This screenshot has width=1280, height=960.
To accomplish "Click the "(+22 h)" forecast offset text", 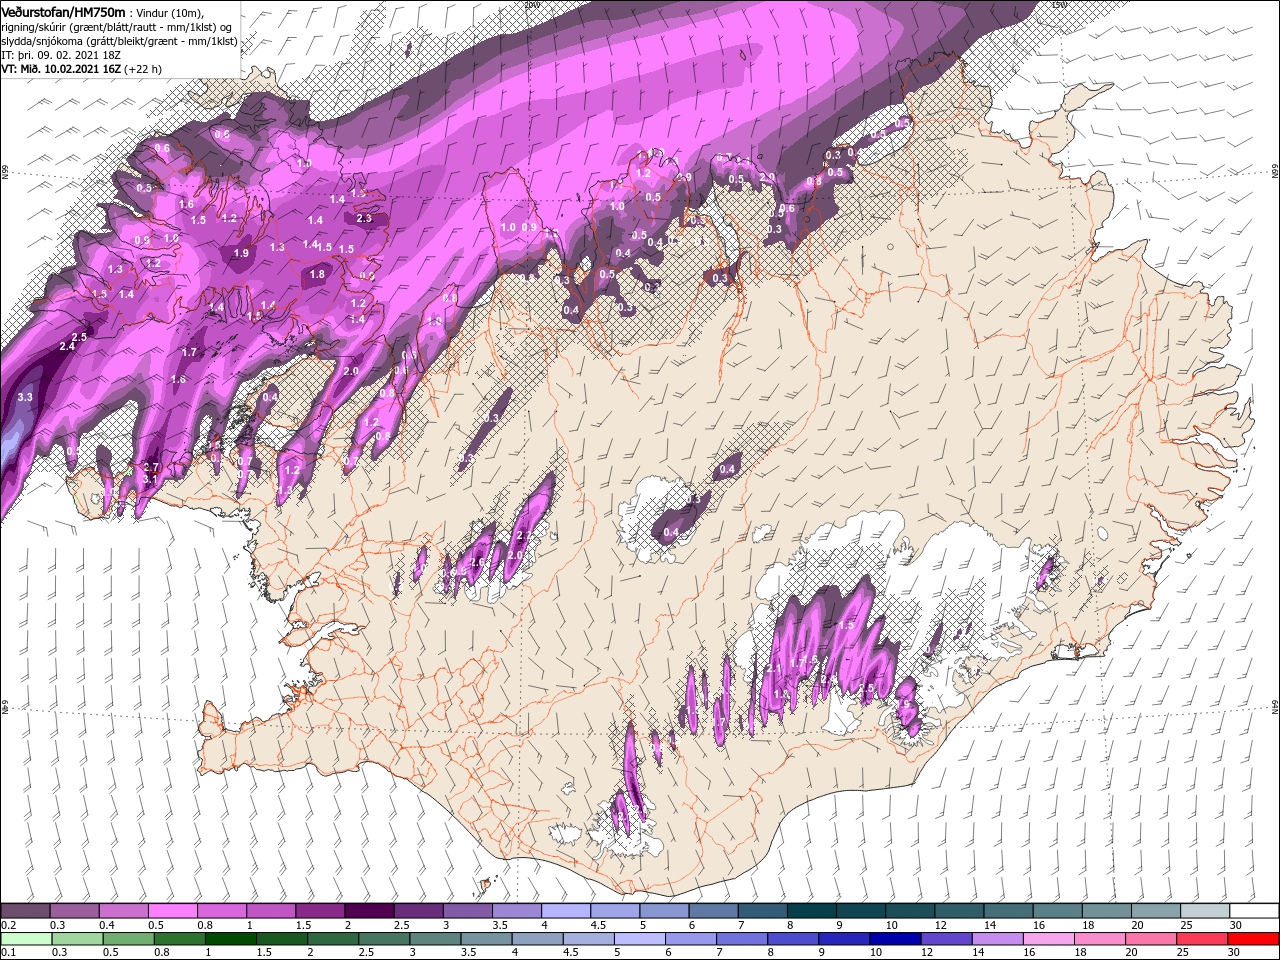I will (143, 69).
